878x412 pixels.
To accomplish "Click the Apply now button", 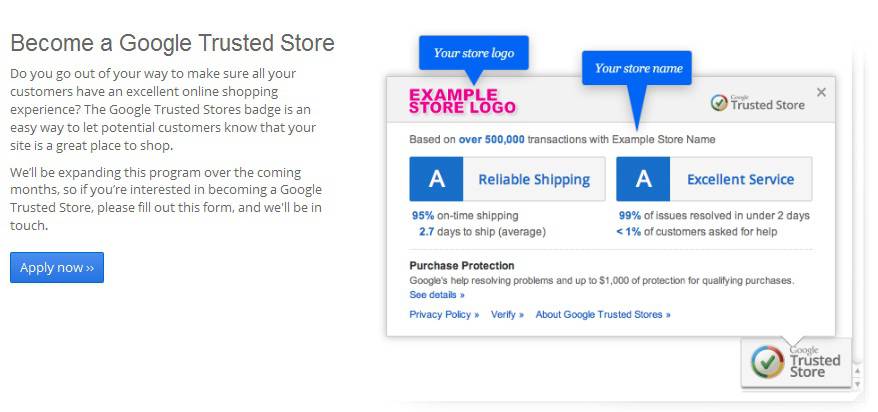I will 57,268.
